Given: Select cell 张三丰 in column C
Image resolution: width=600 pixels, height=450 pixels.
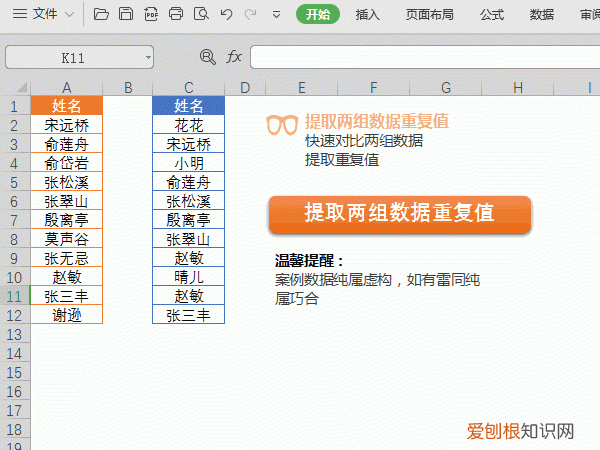Looking at the screenshot, I should [x=189, y=315].
